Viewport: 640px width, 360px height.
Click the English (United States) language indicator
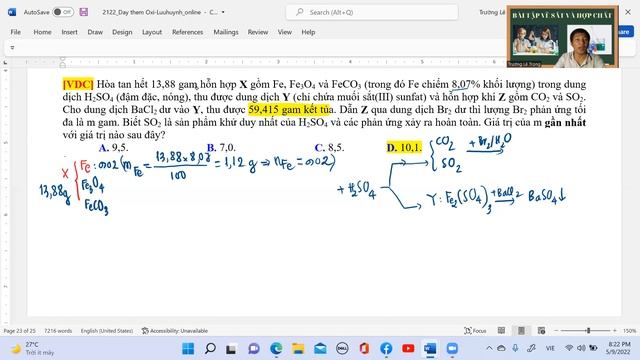[107, 331]
